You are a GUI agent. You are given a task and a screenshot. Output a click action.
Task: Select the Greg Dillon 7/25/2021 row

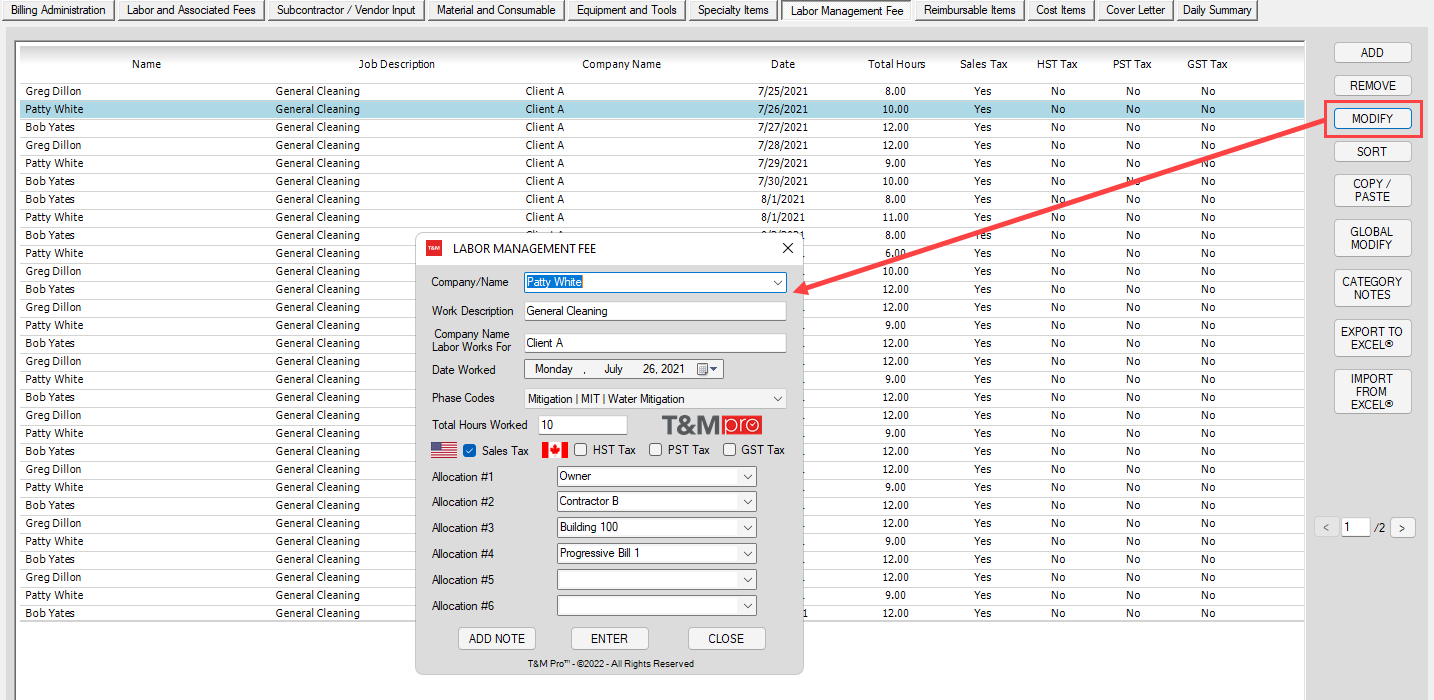pos(400,91)
